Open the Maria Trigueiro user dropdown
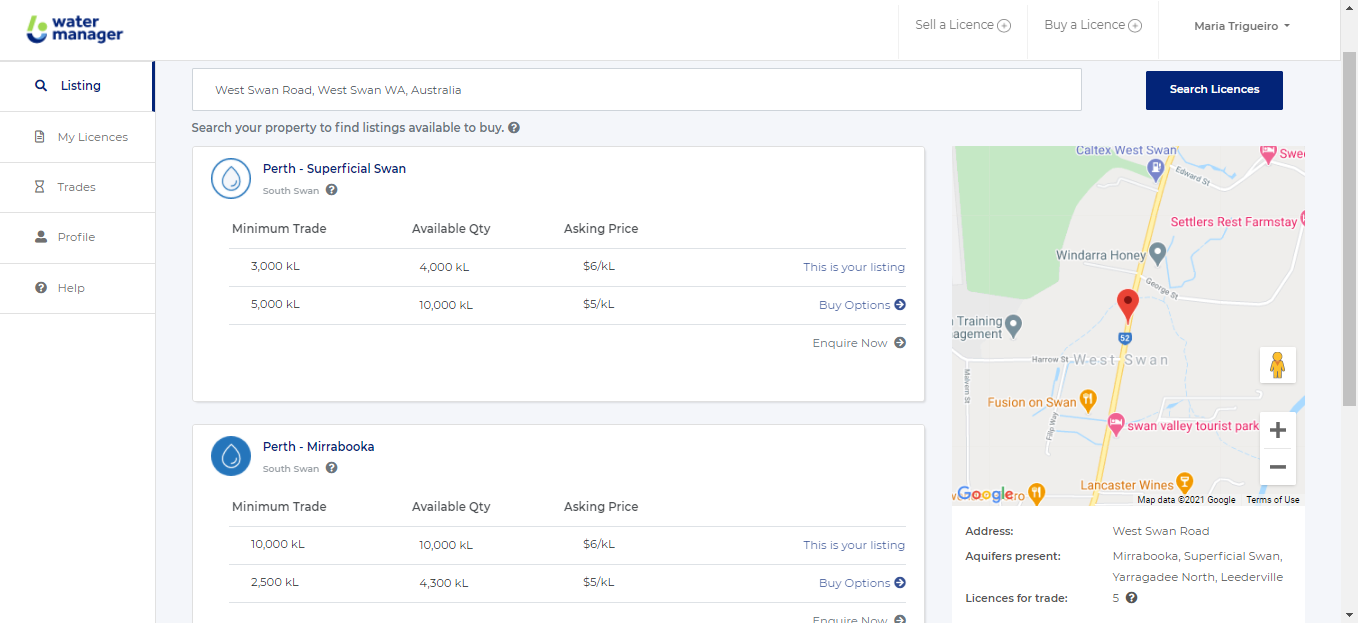The height and width of the screenshot is (623, 1358). pyautogui.click(x=1242, y=26)
